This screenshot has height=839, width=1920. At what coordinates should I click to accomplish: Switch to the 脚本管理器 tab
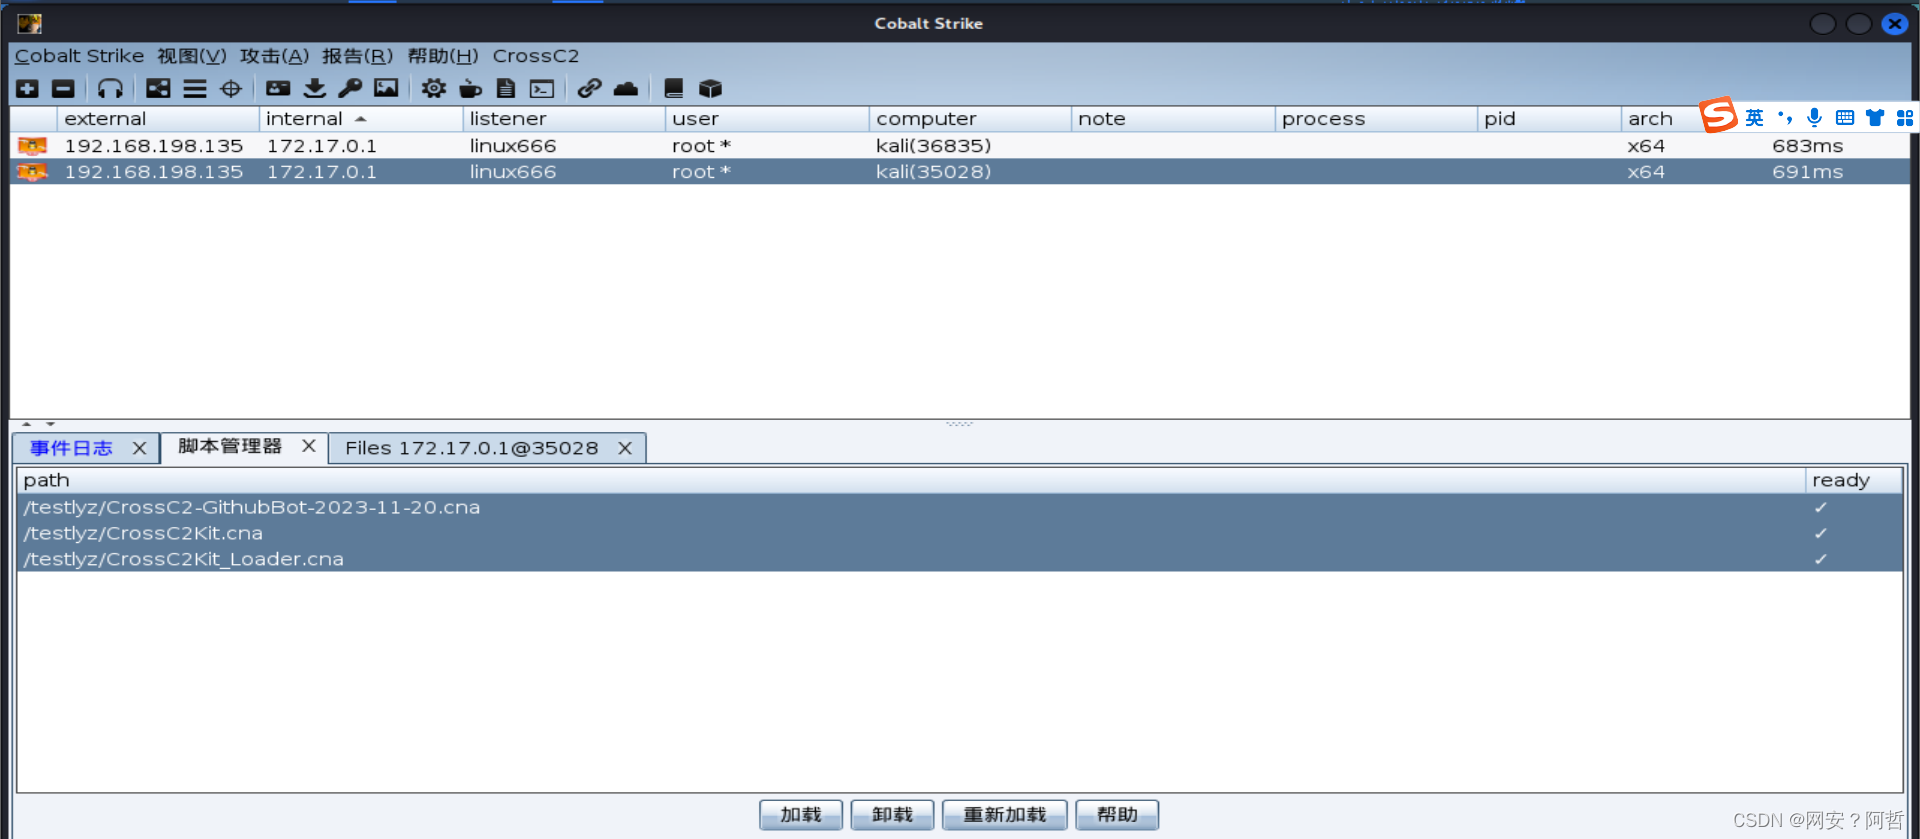[230, 446]
